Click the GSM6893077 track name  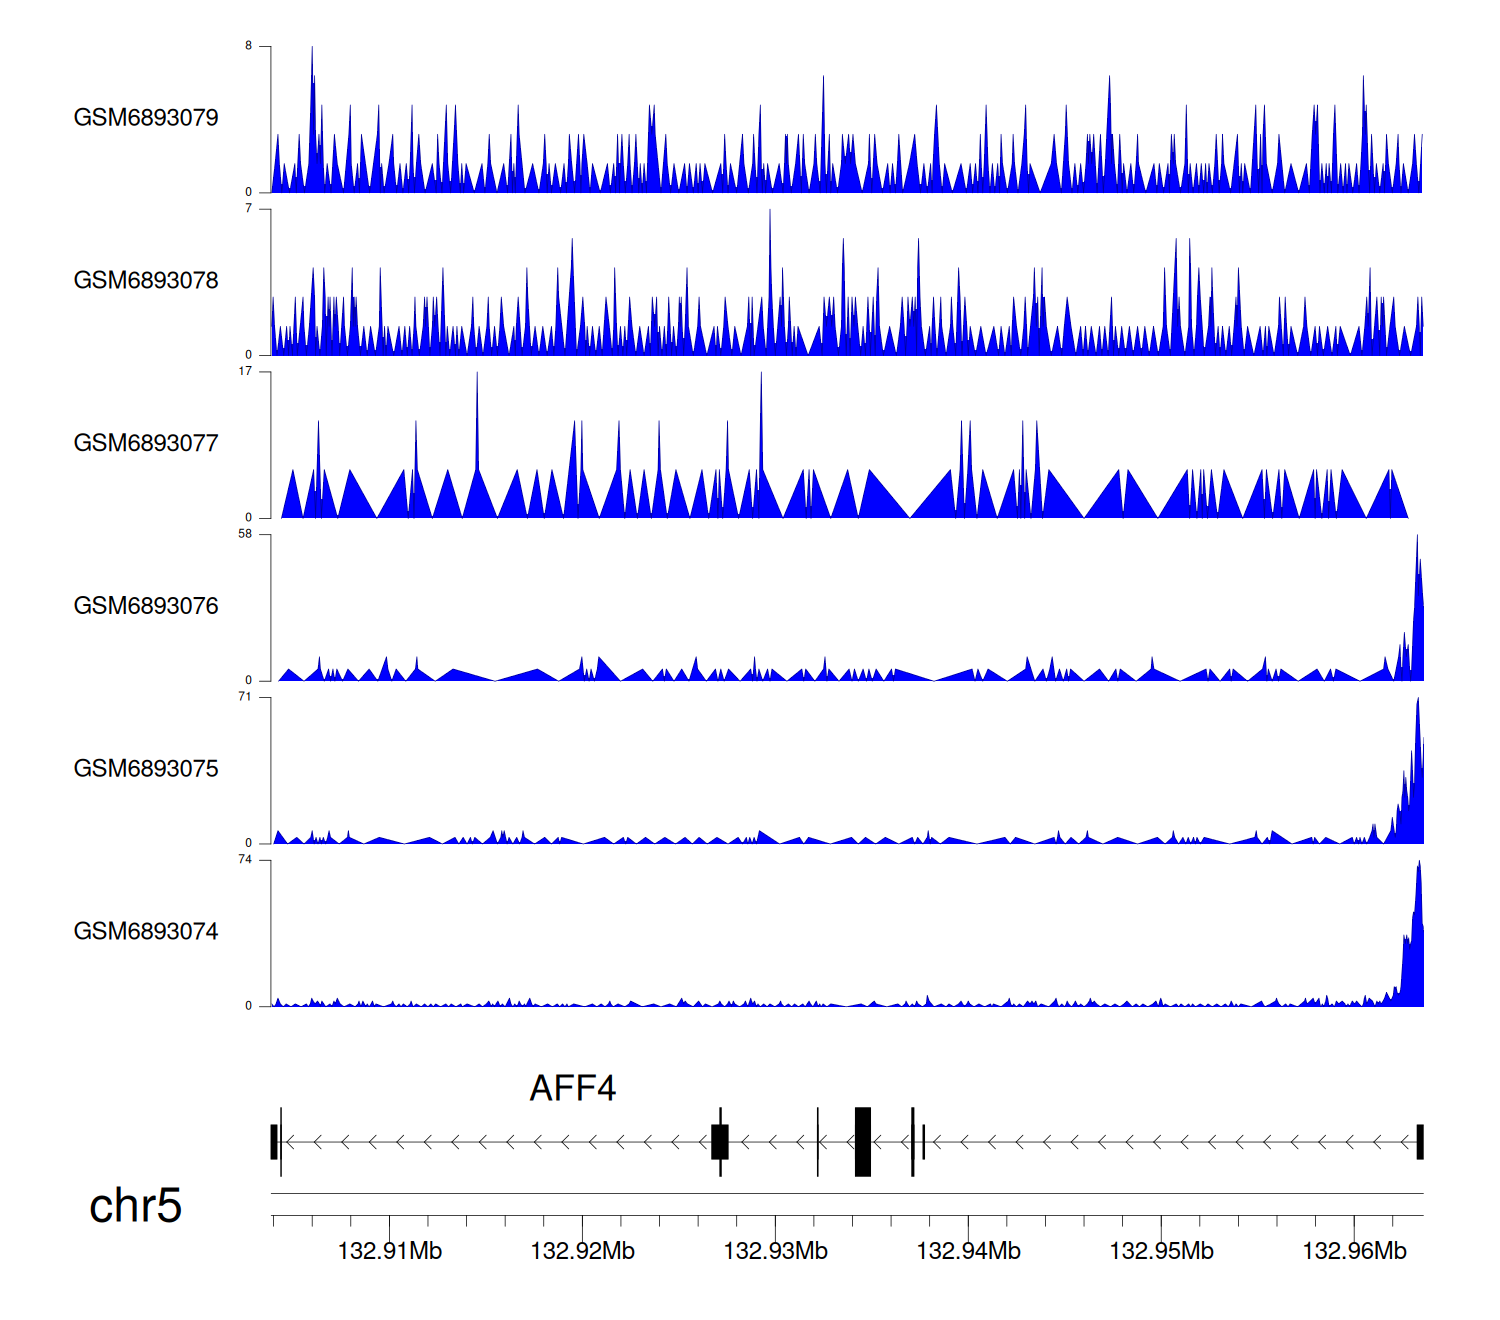coord(146,444)
